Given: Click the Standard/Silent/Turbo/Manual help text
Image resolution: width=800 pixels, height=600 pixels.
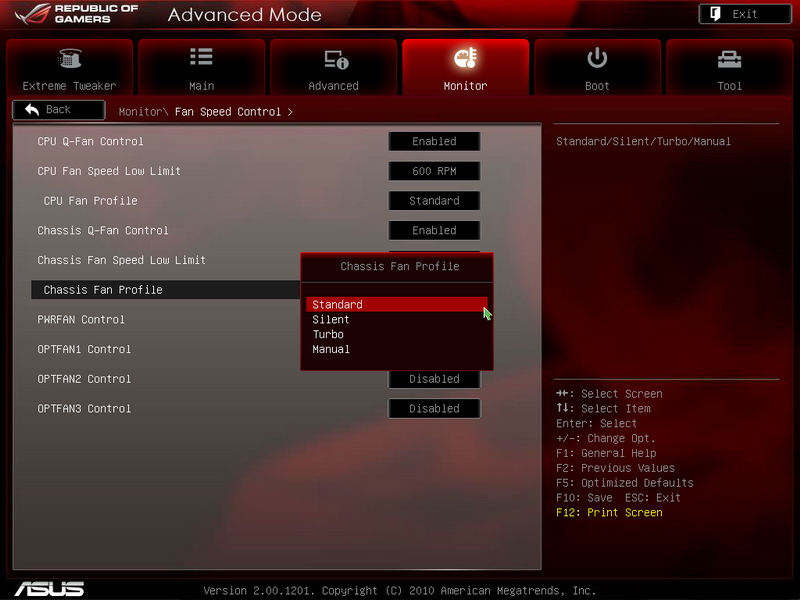Looking at the screenshot, I should (643, 141).
